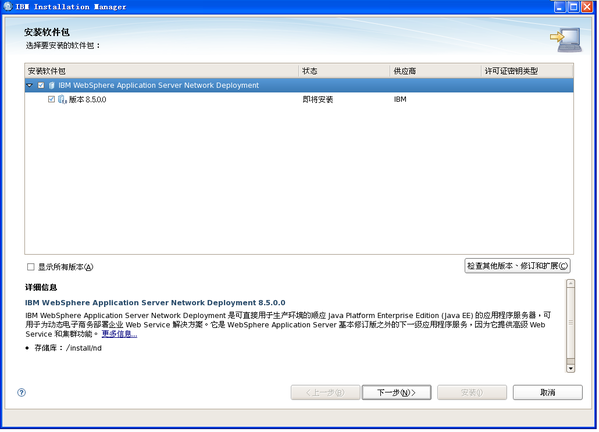Click the details scrollbar up arrow
The height and width of the screenshot is (432, 599).
(x=570, y=283)
